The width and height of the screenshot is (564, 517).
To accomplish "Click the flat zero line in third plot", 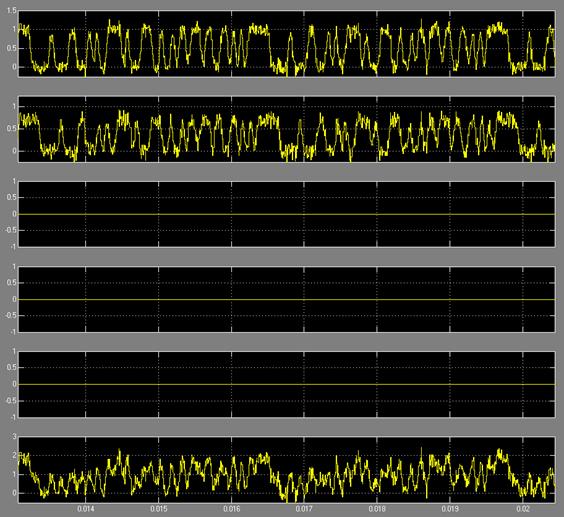I will pyautogui.click(x=286, y=214).
